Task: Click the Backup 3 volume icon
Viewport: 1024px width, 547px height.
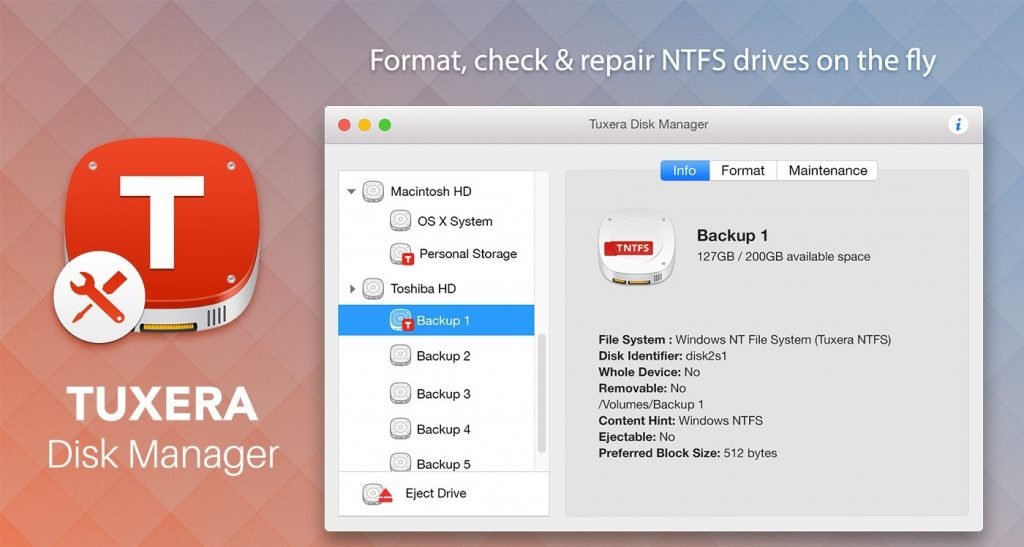Action: click(400, 394)
